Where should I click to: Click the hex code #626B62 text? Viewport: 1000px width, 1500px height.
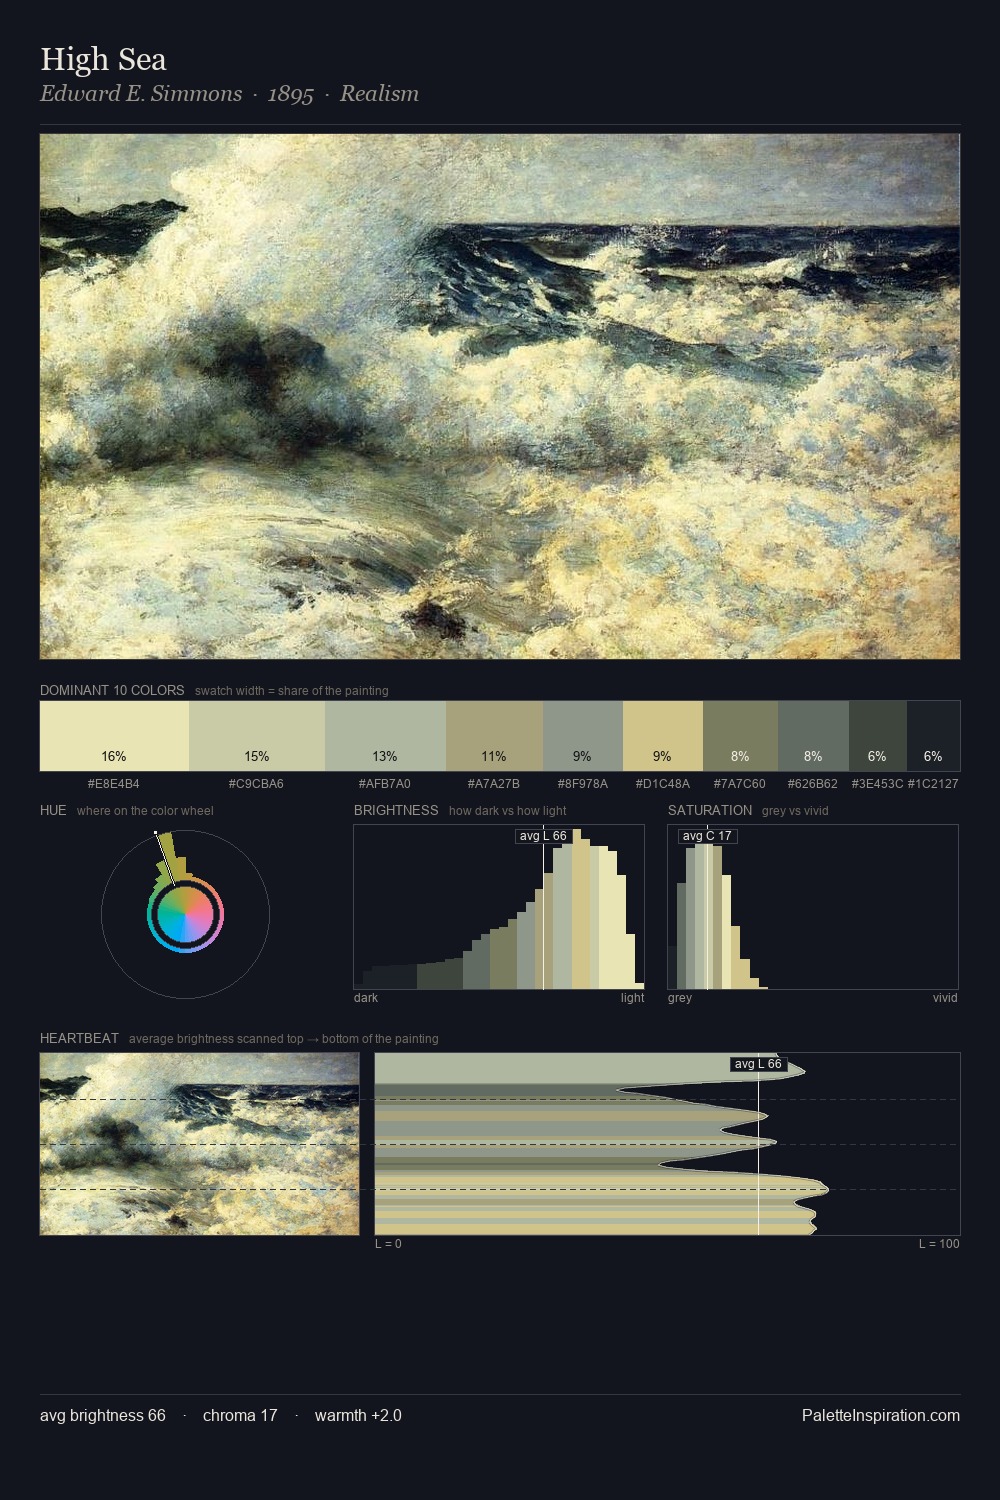813,784
